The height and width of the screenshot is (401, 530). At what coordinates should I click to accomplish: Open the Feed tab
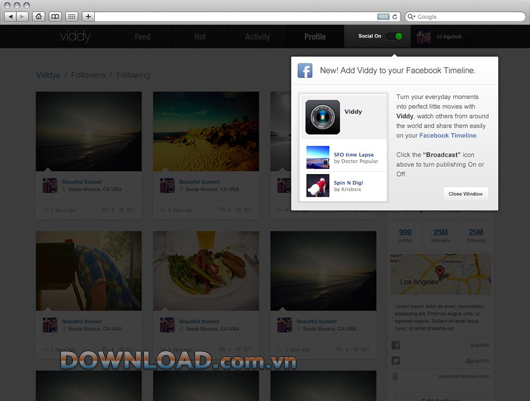click(142, 37)
